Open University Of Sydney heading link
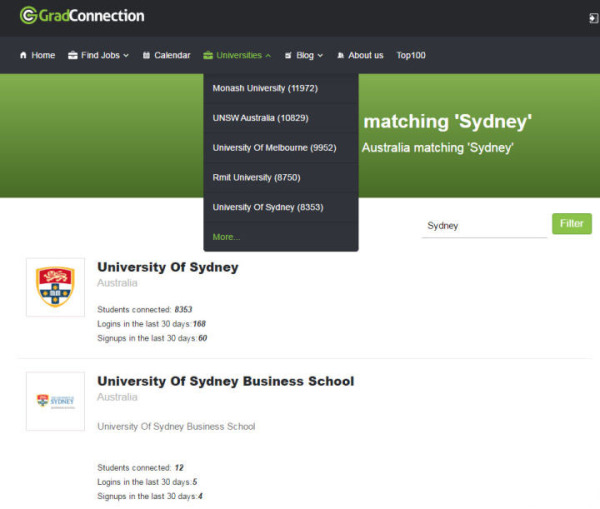The width and height of the screenshot is (600, 509). [168, 267]
